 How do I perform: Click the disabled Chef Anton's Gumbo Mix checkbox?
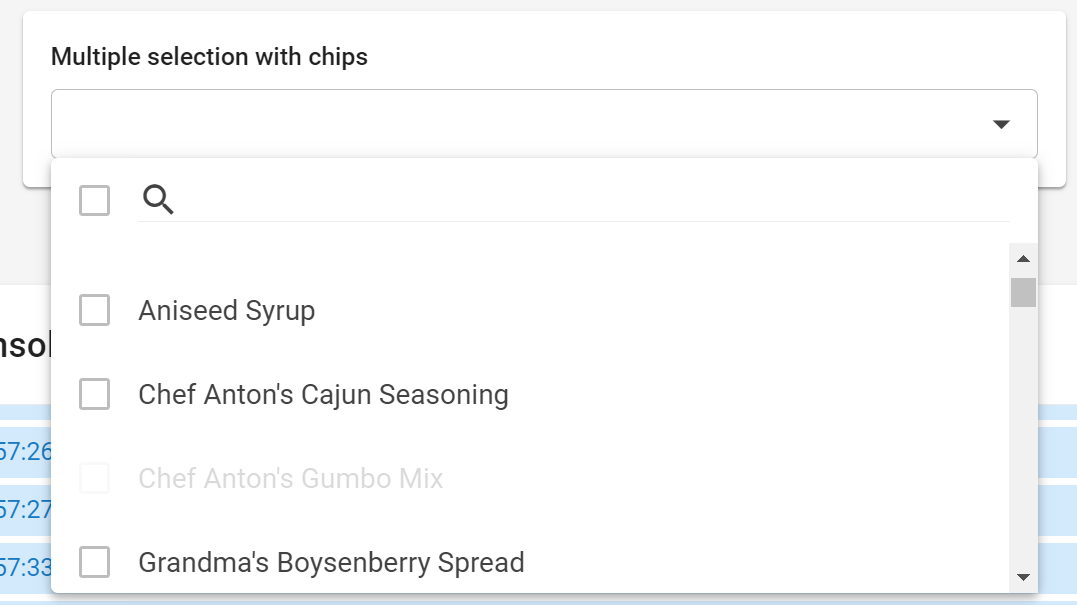pyautogui.click(x=95, y=478)
